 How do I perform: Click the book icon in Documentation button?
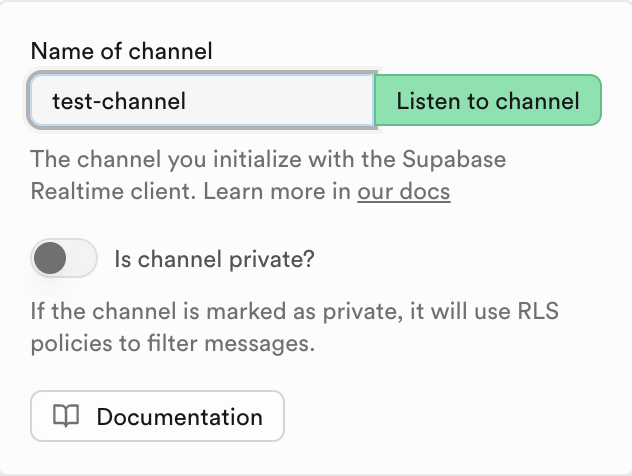(x=66, y=417)
